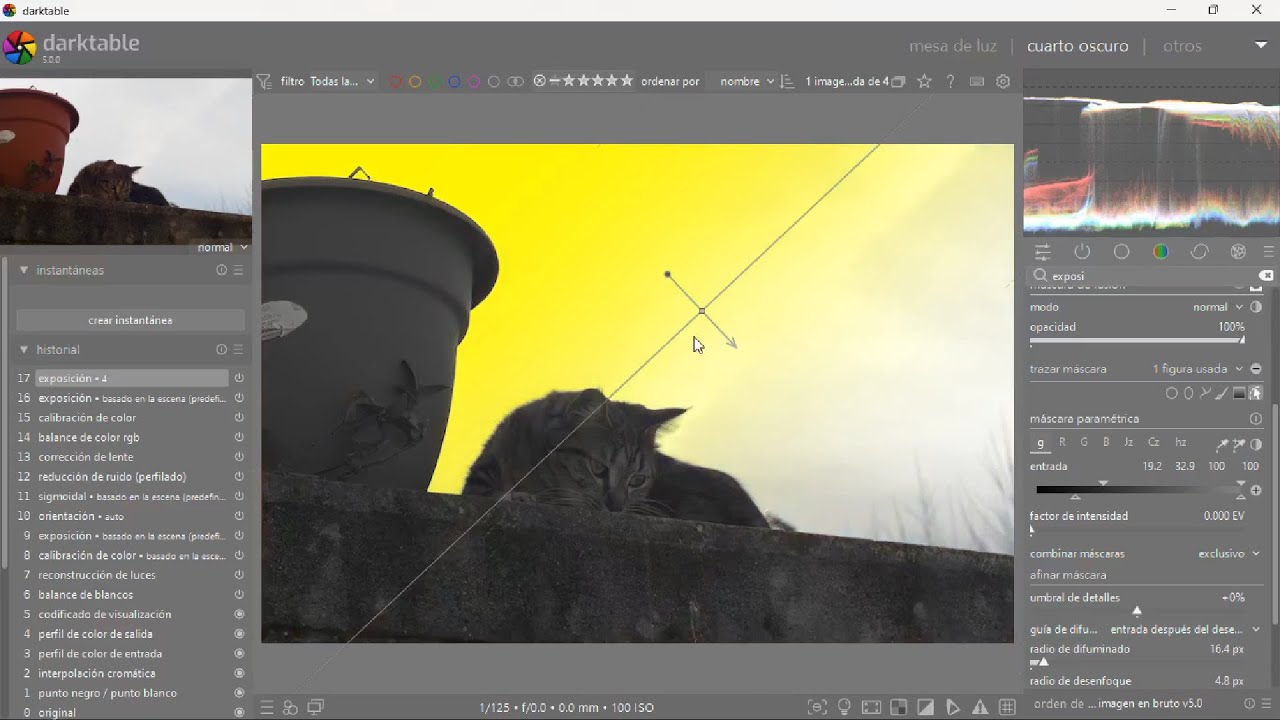Select history entry reducción de ruido (perfilado)
Image resolution: width=1280 pixels, height=720 pixels.
coord(112,477)
